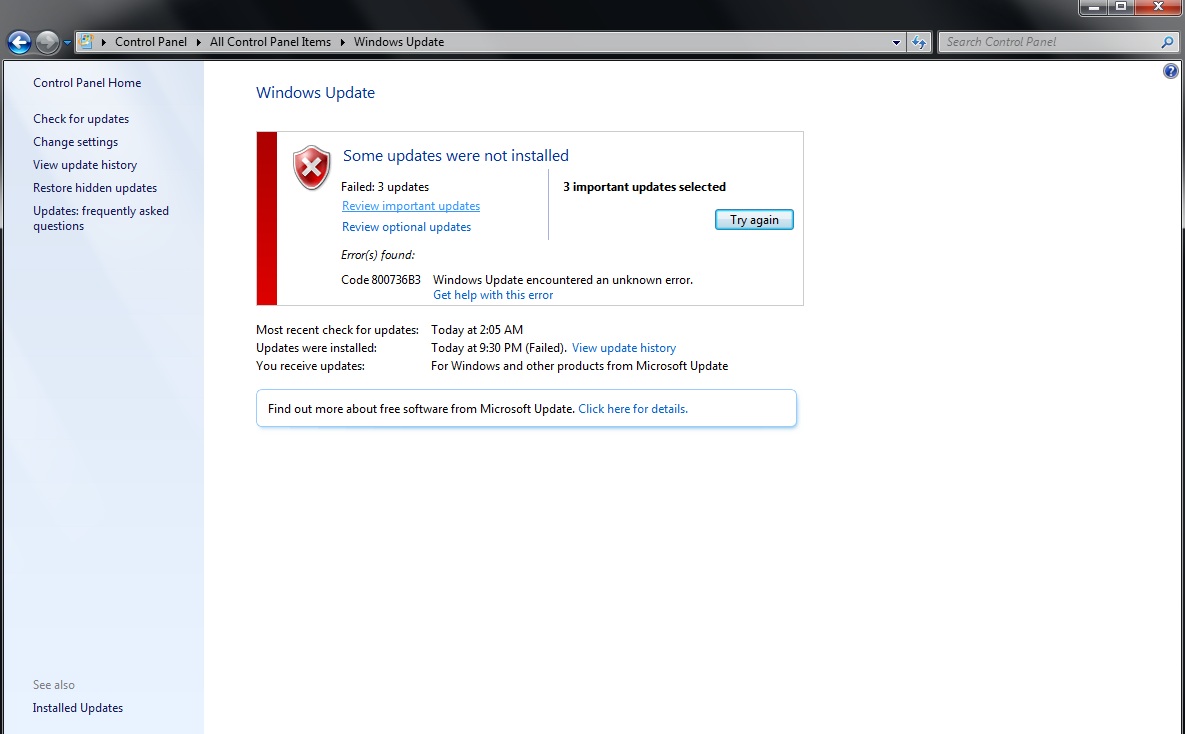Click the error Code 800736B3 text

pyautogui.click(x=380, y=280)
